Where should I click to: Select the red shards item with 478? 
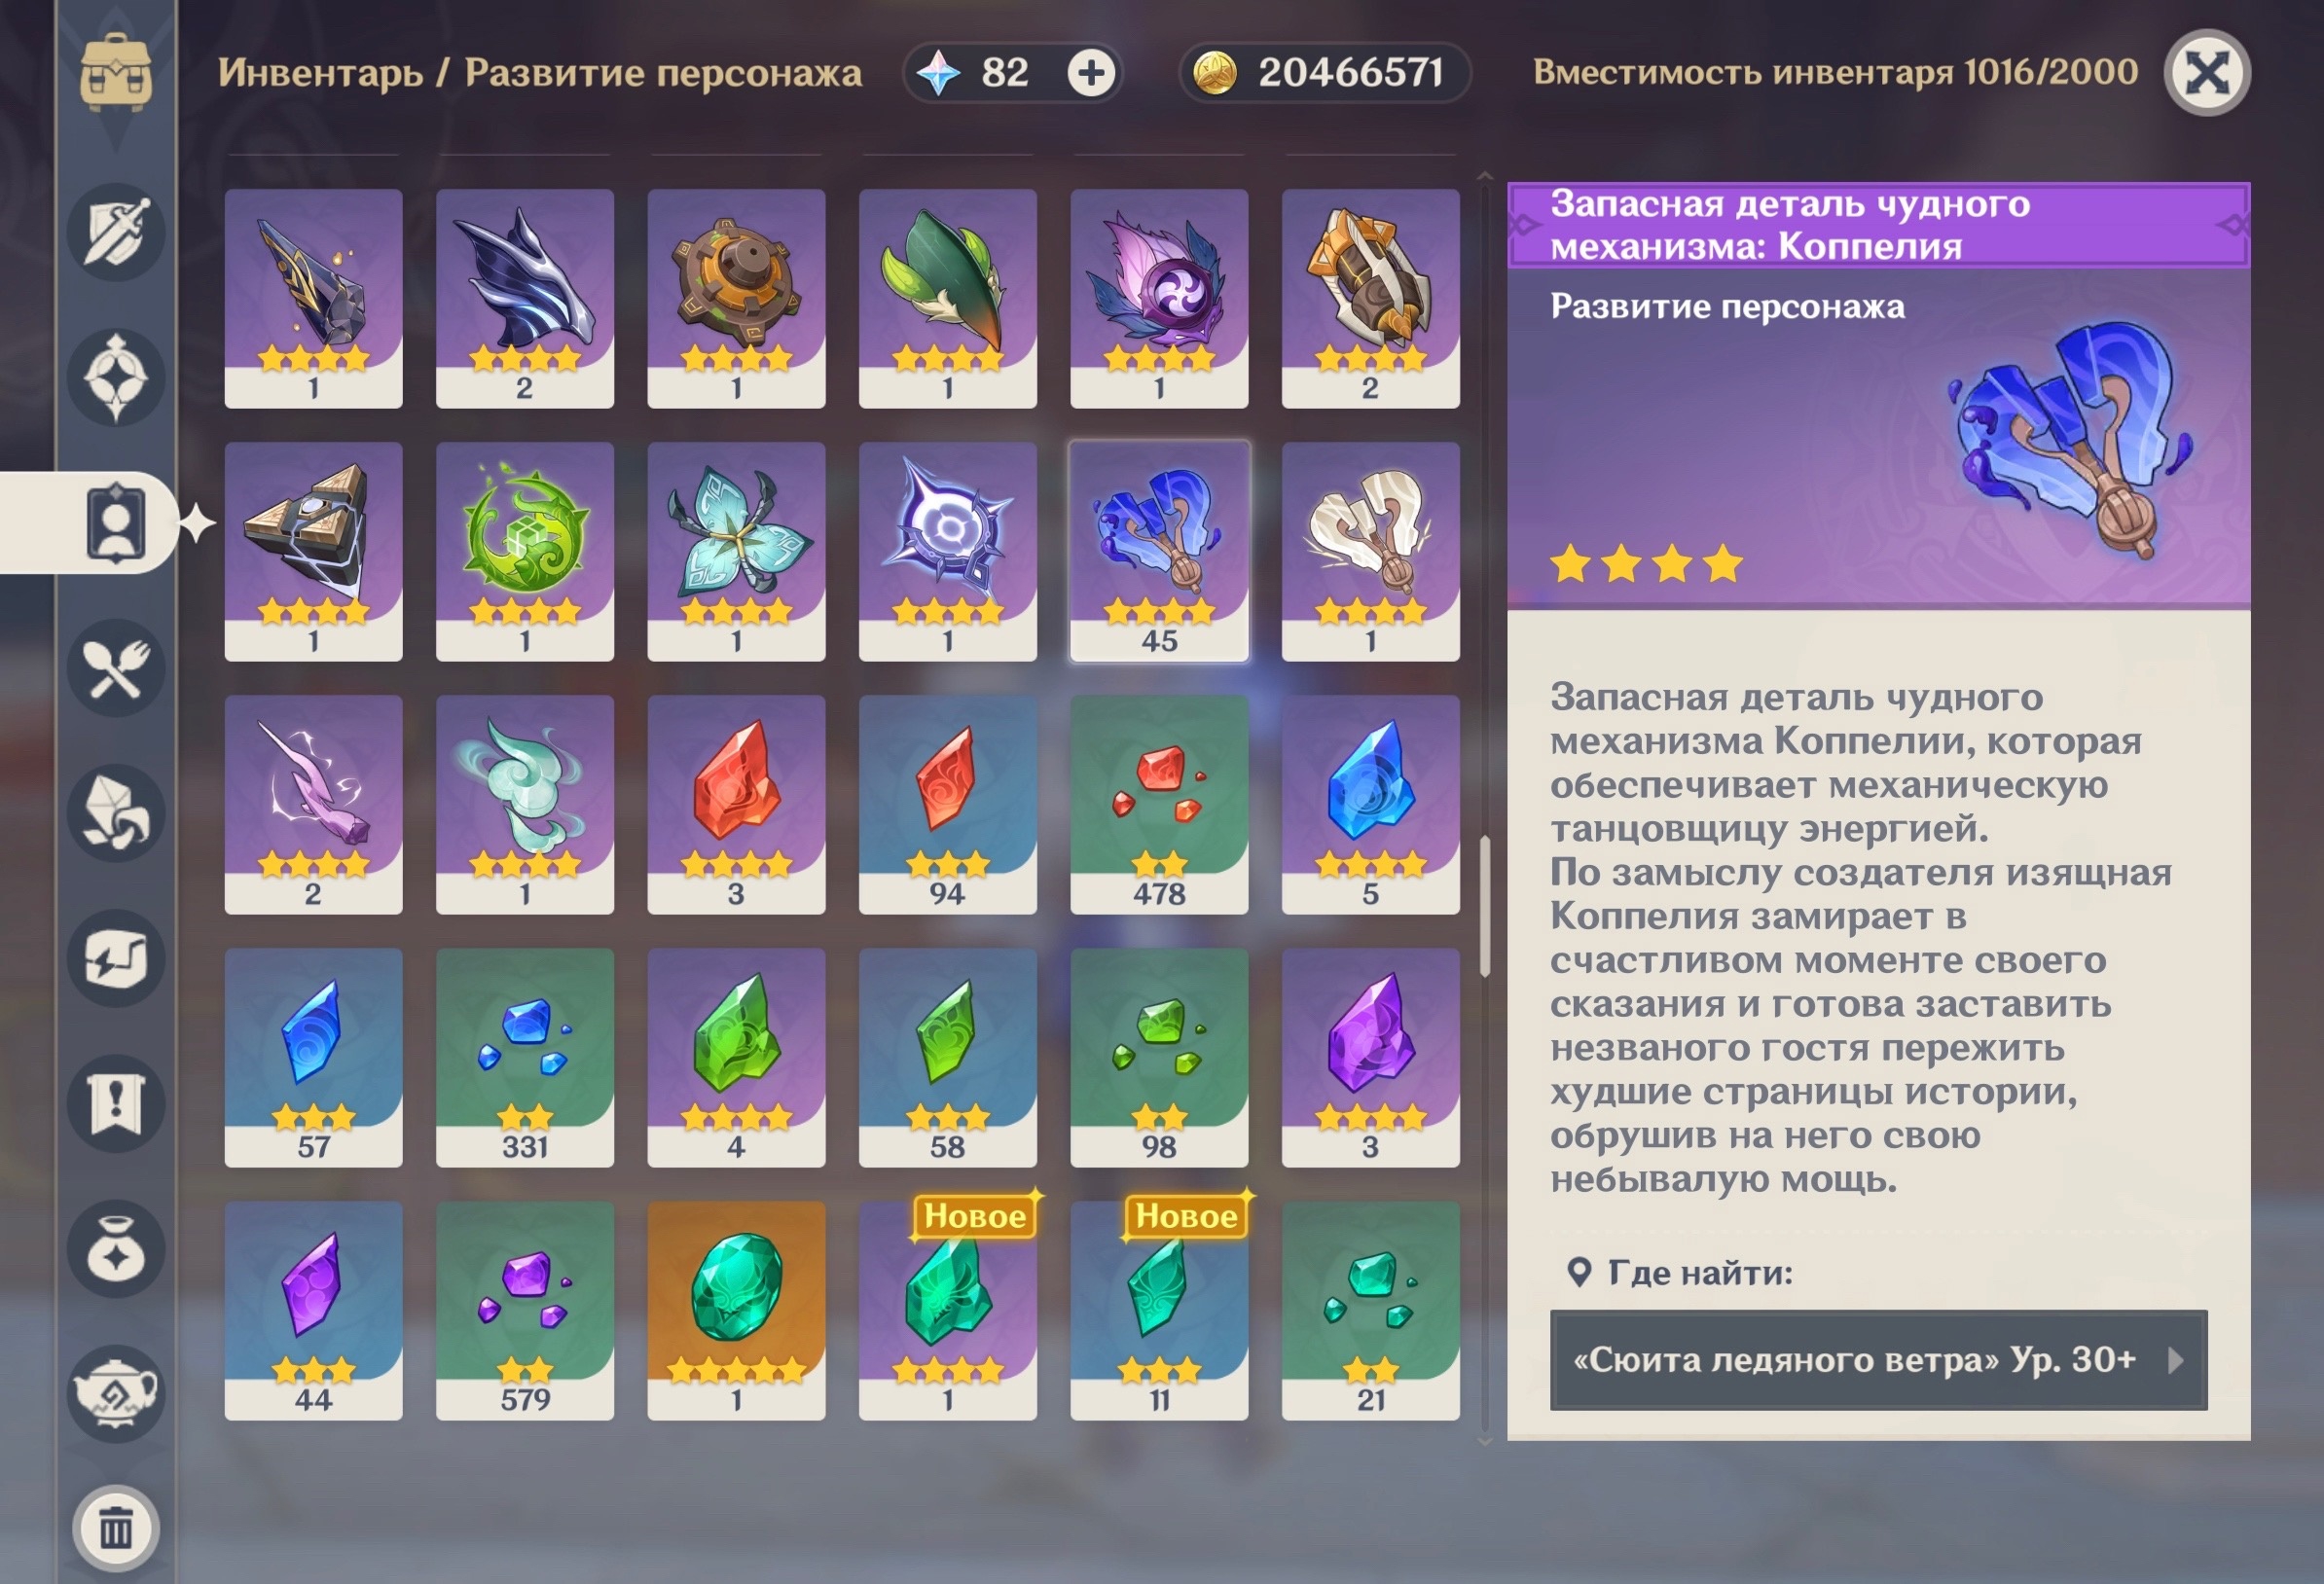click(1159, 804)
